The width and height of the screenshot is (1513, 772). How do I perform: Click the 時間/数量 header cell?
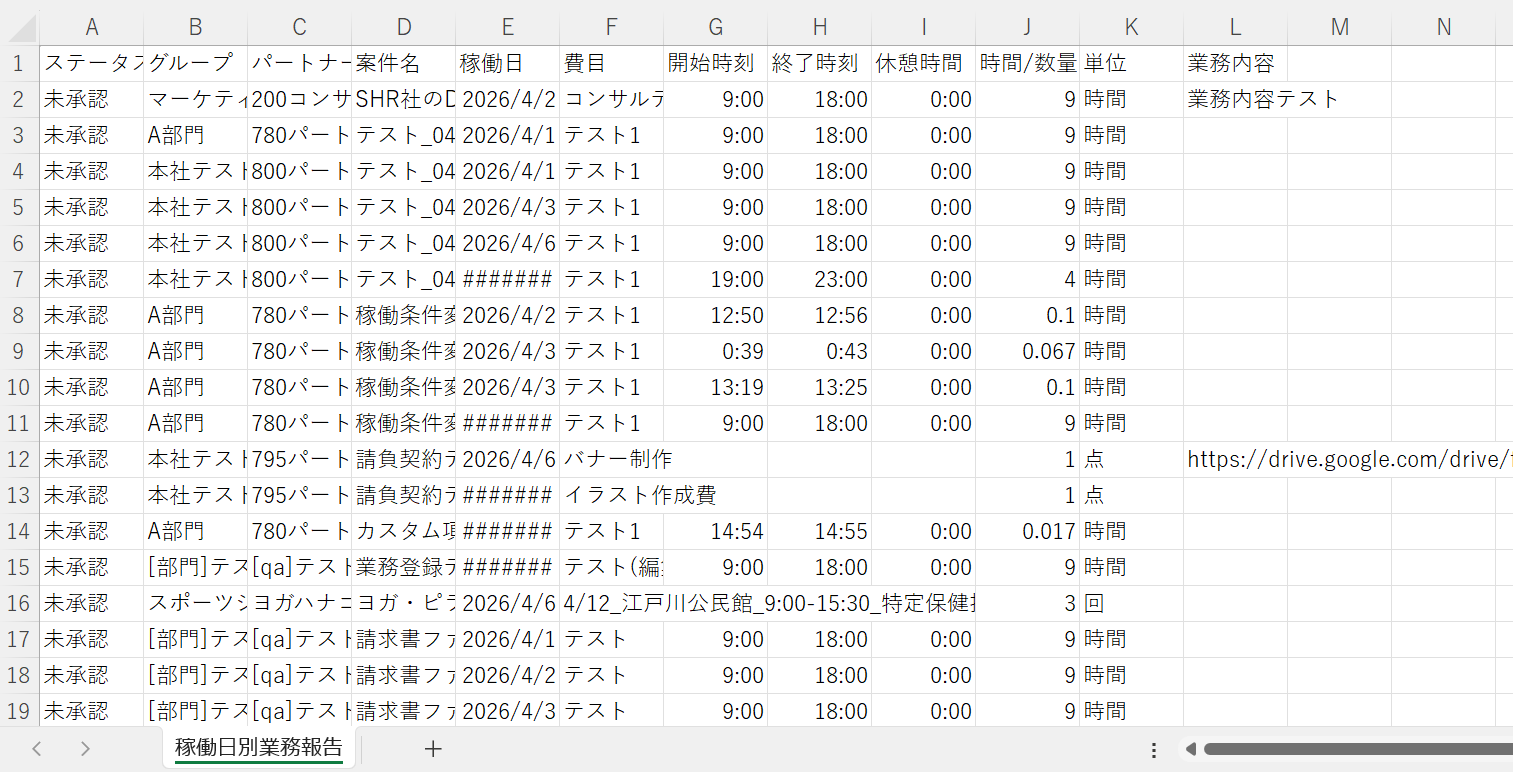tap(1028, 64)
